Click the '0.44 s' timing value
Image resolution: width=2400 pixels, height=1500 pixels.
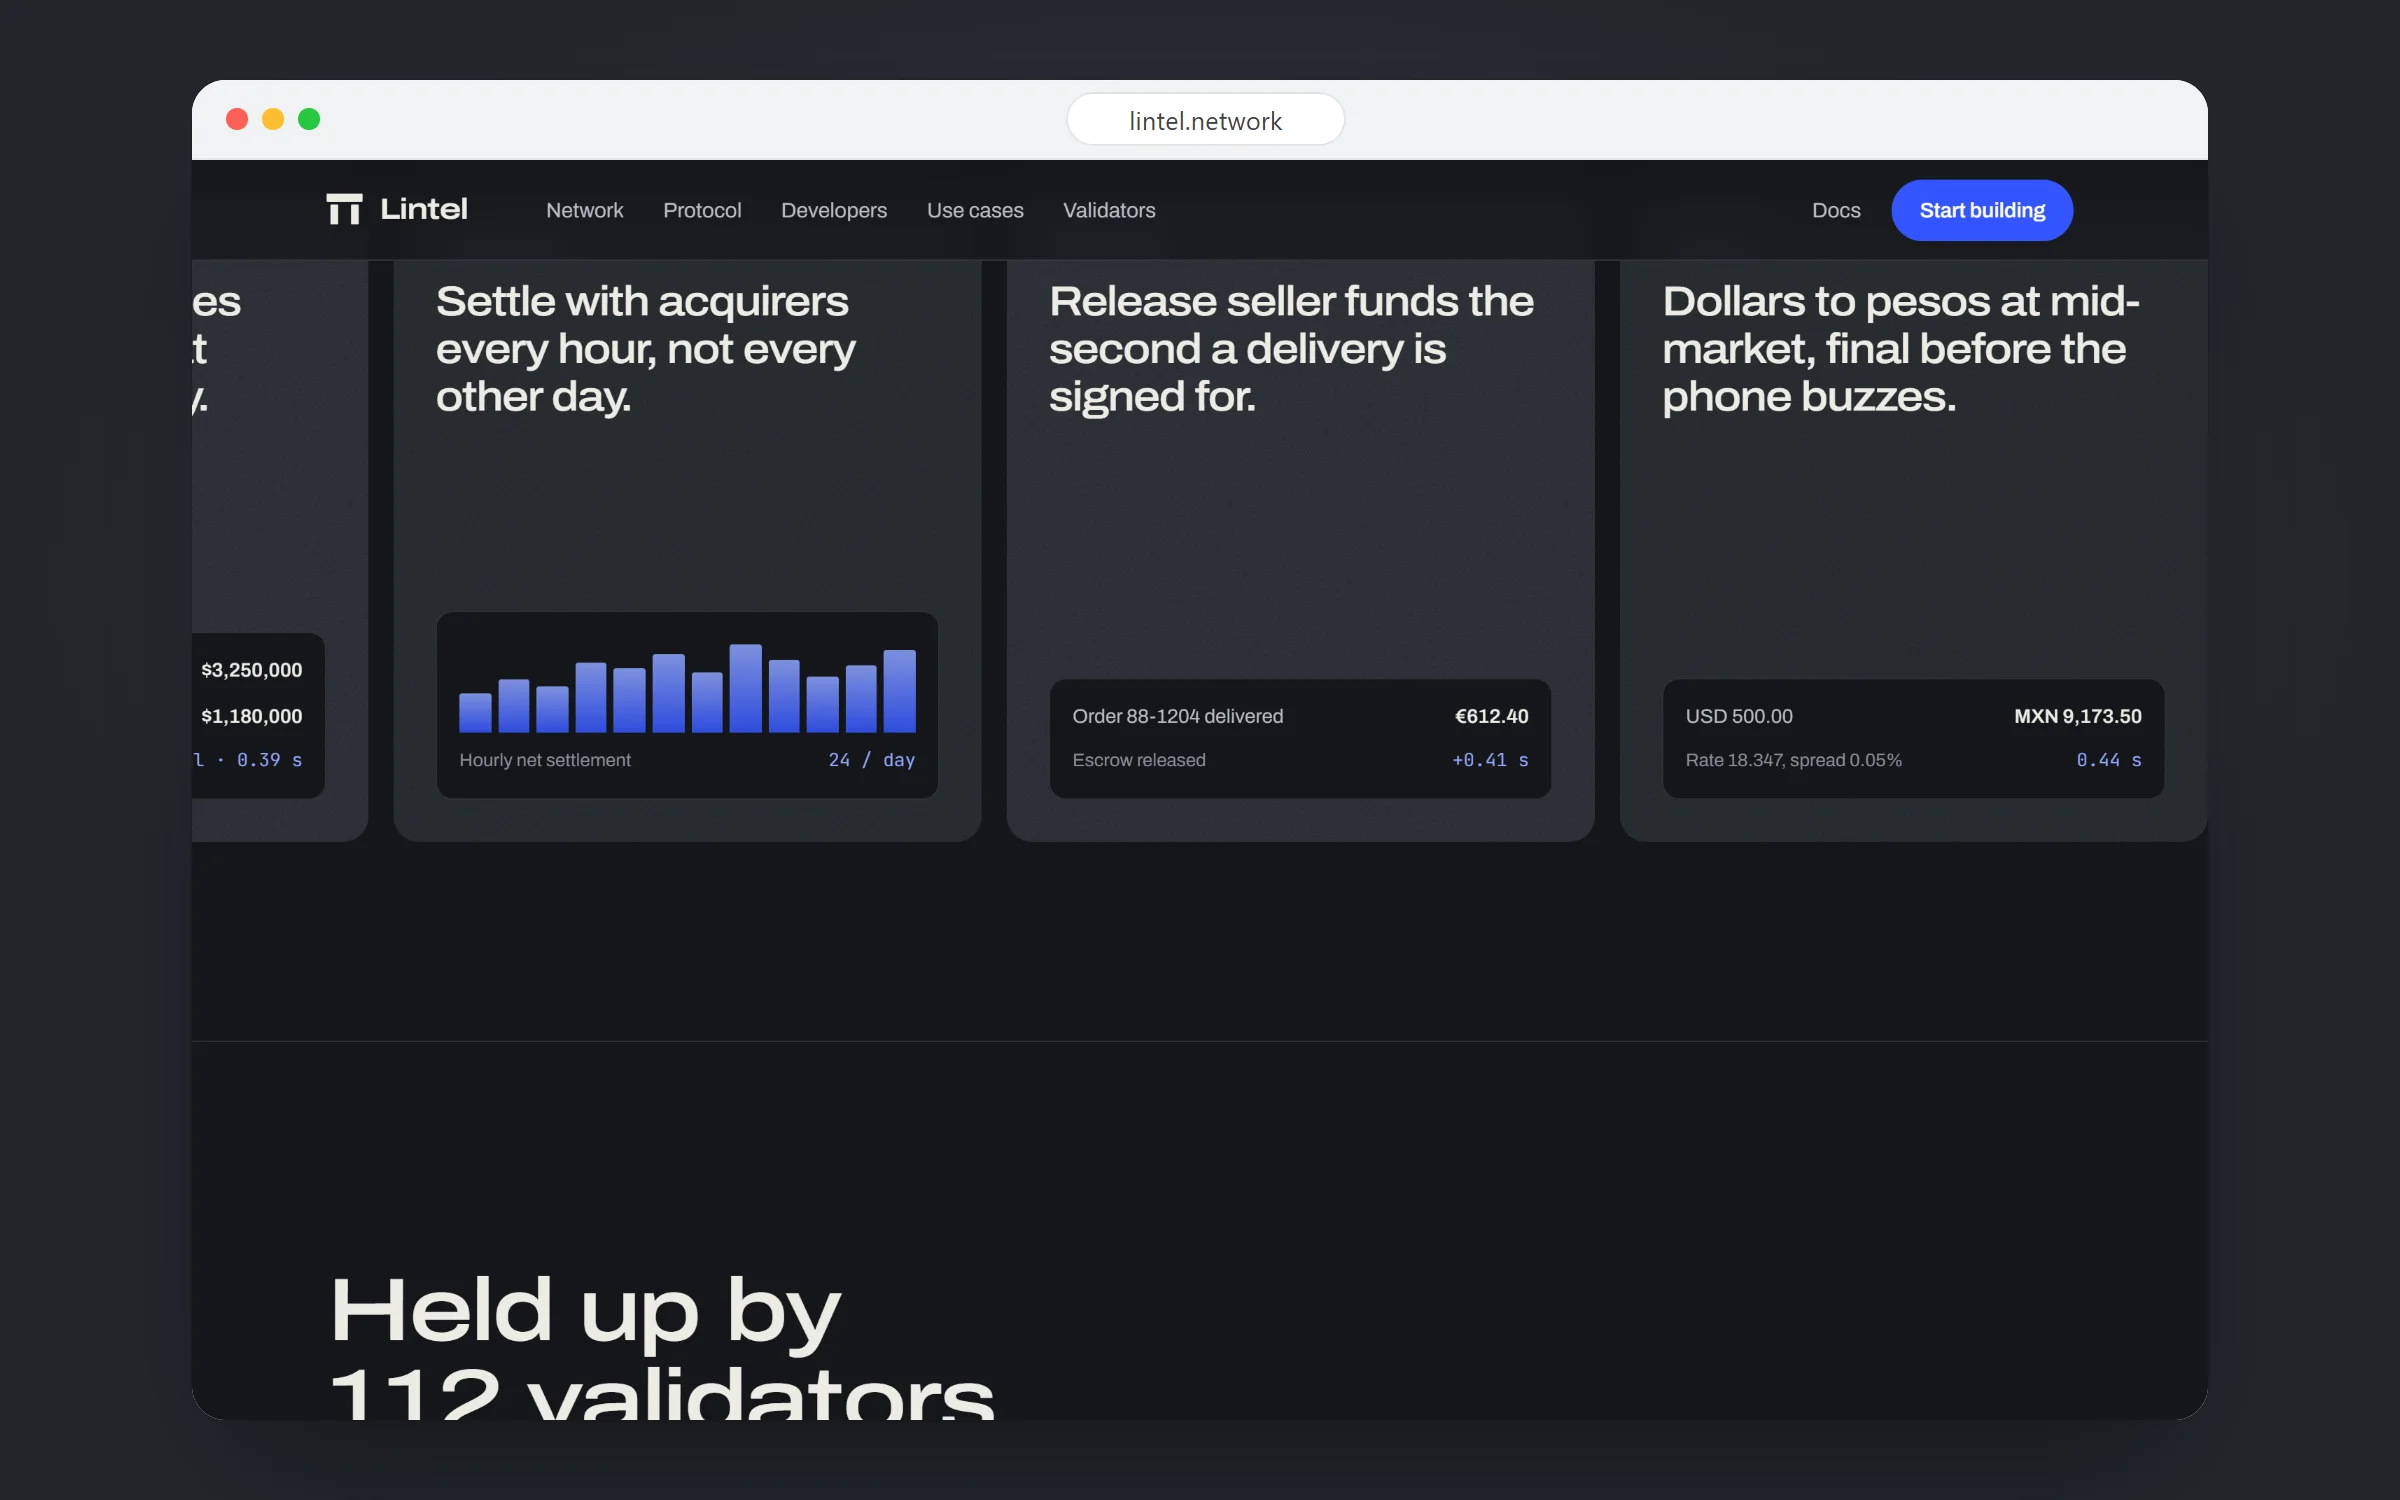[2109, 760]
